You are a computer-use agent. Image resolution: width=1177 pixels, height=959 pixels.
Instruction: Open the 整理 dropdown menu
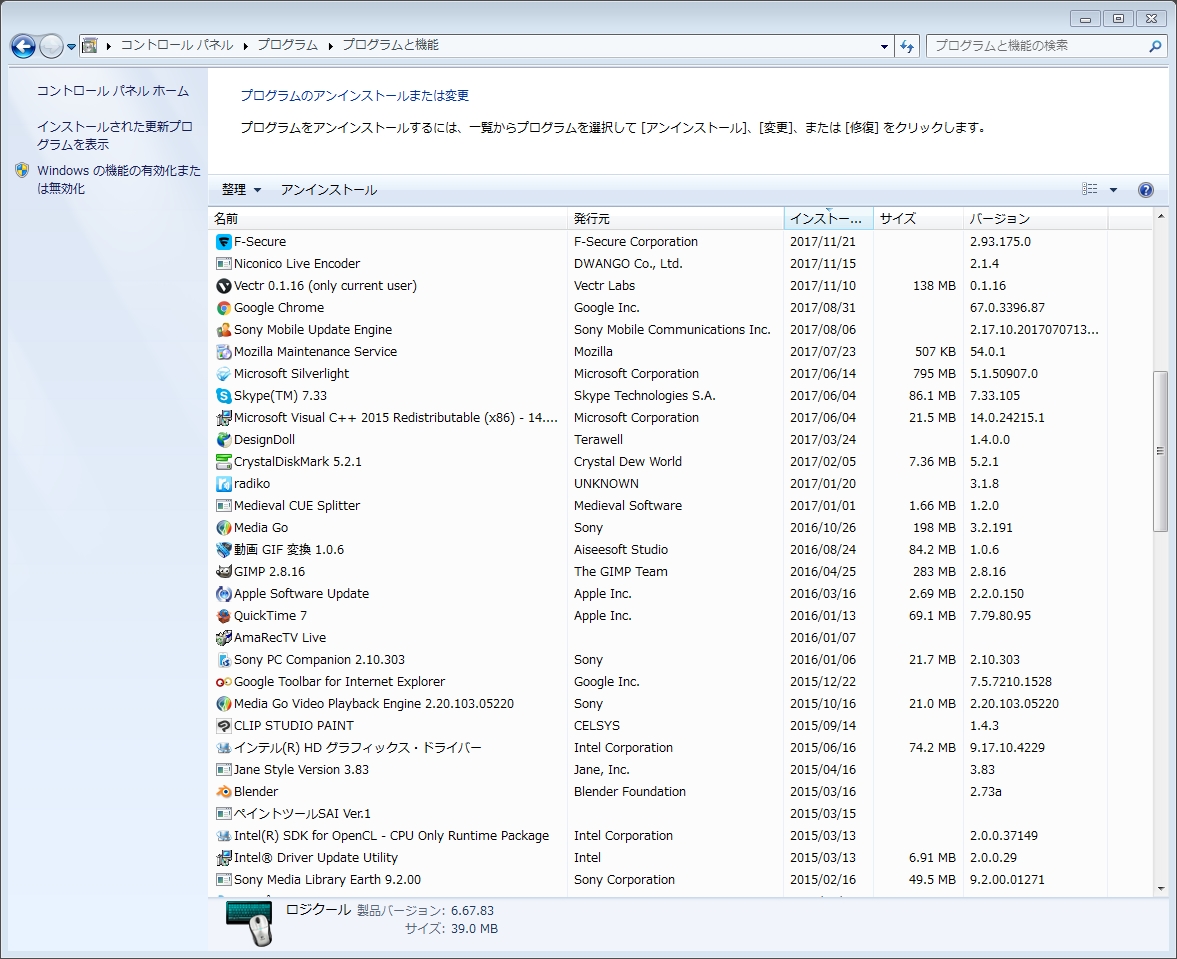pos(241,190)
